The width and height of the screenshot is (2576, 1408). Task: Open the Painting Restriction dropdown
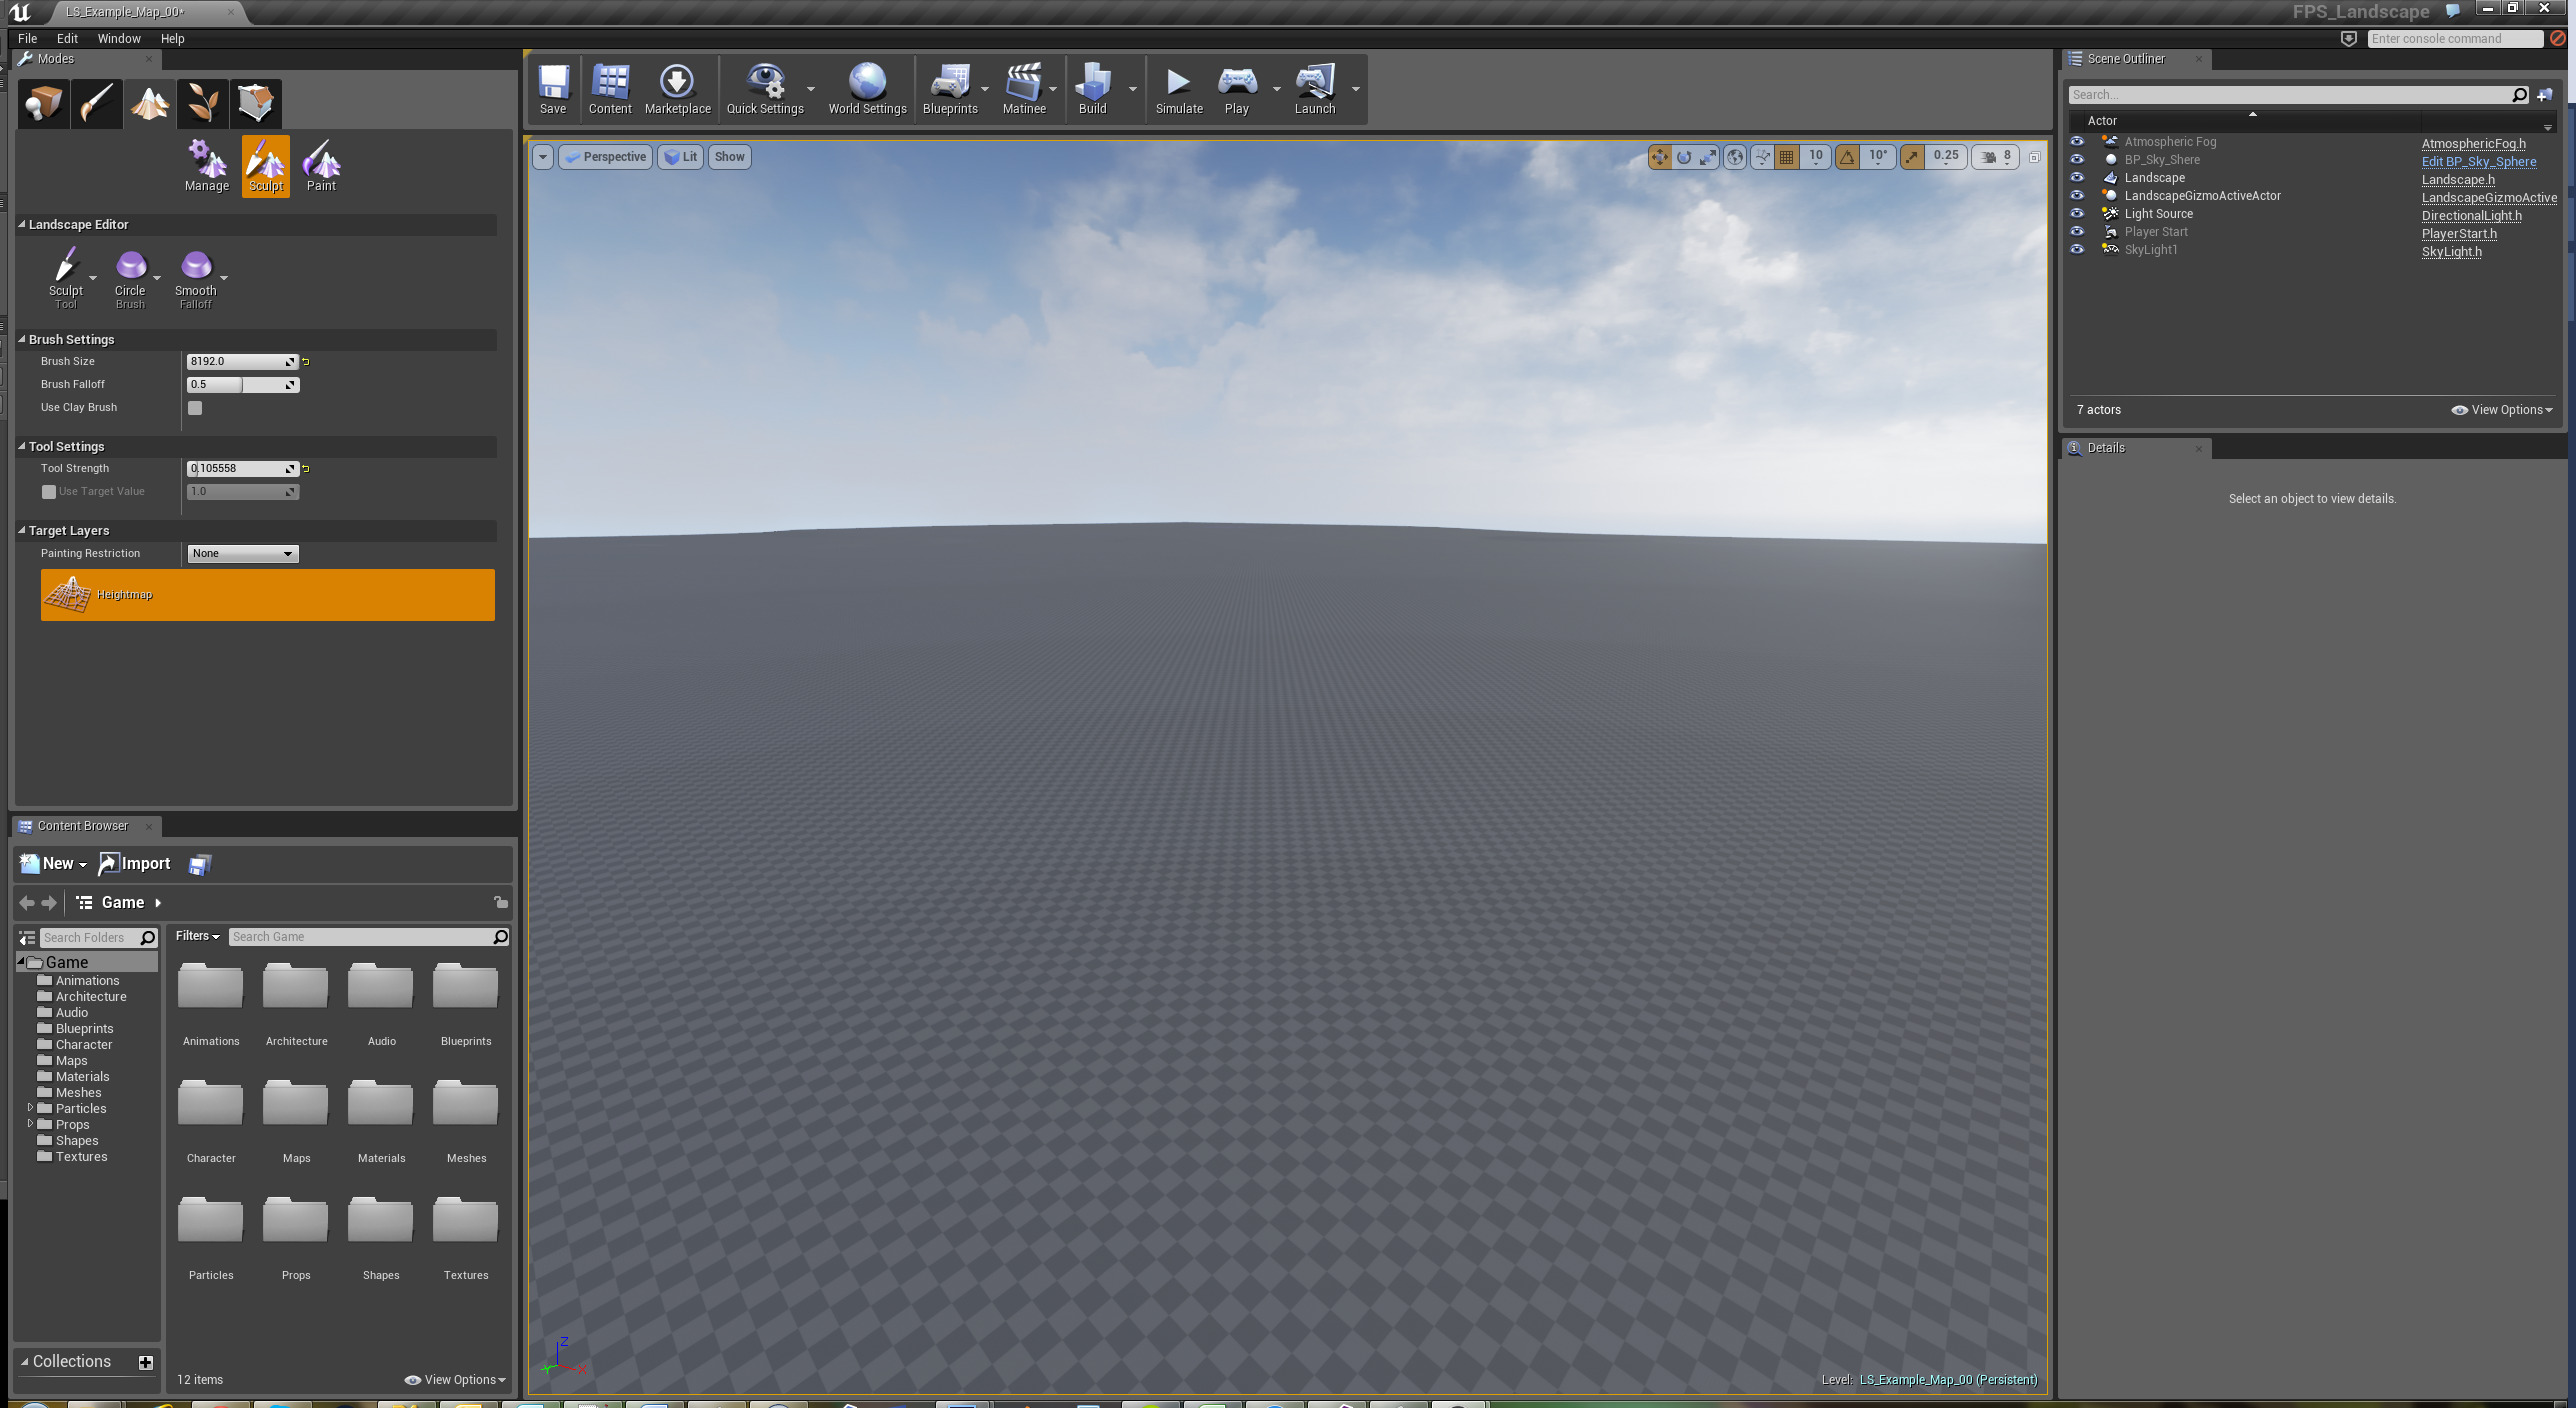[242, 553]
